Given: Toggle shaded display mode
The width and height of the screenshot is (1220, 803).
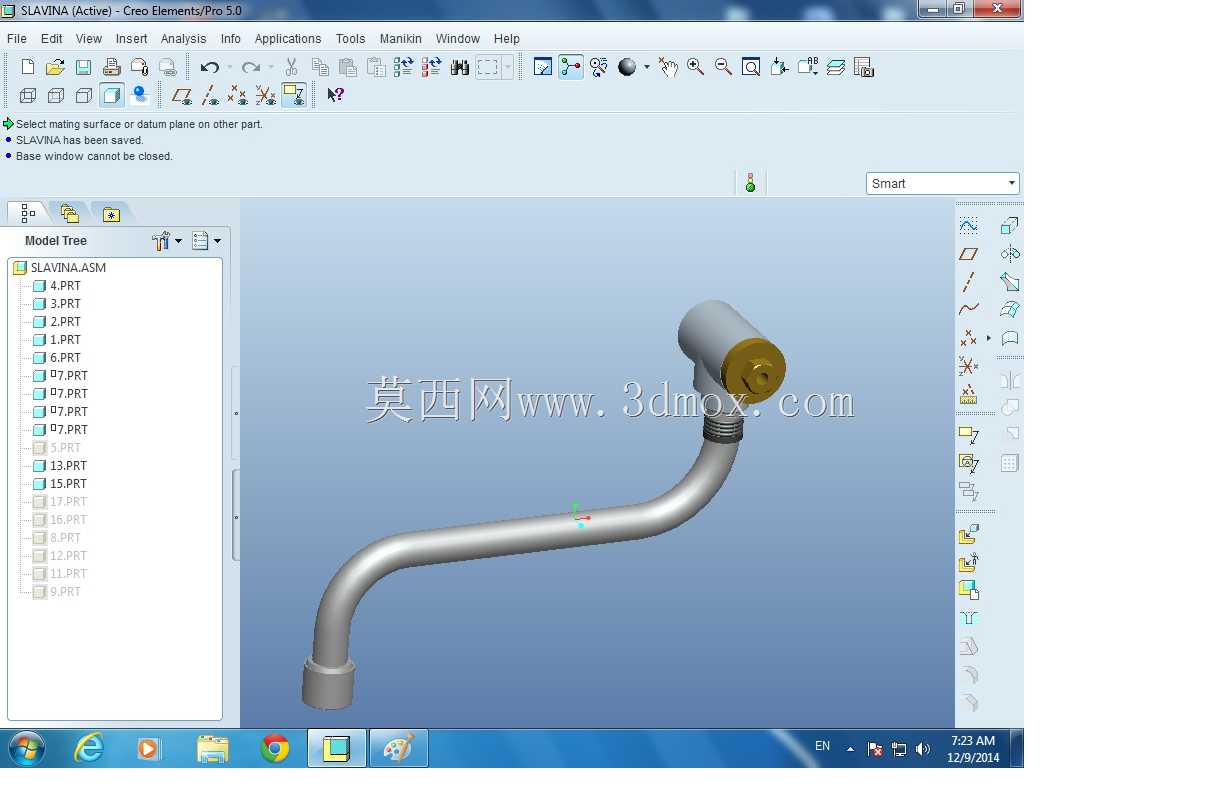Looking at the screenshot, I should [x=112, y=95].
